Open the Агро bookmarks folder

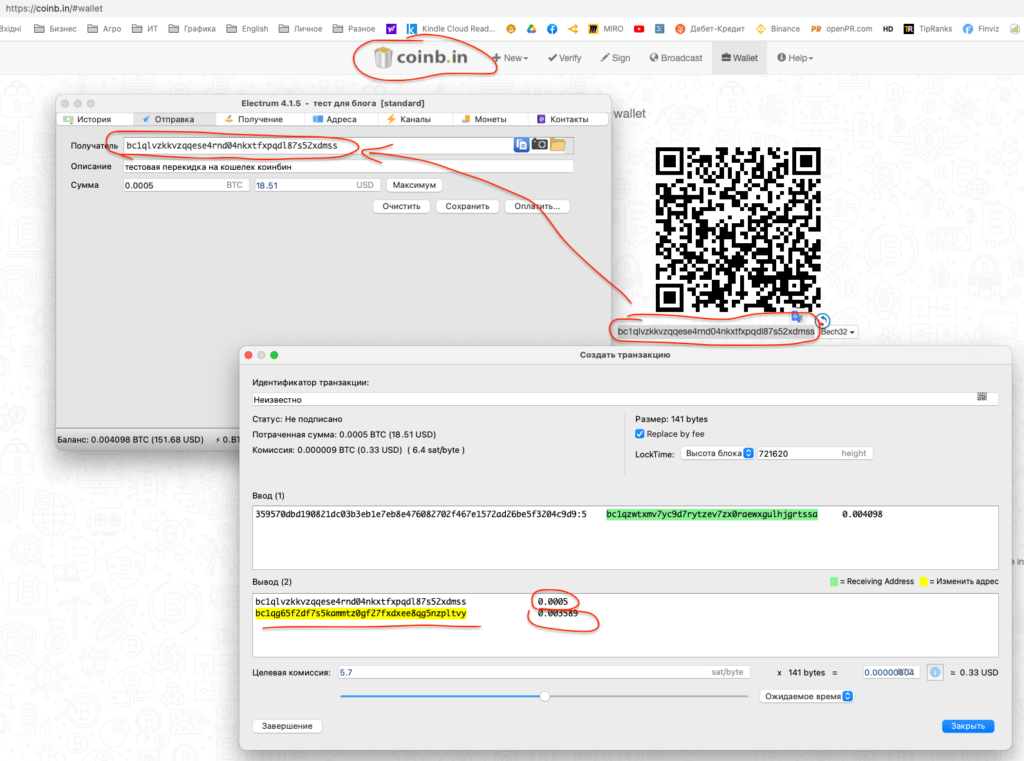[104, 29]
